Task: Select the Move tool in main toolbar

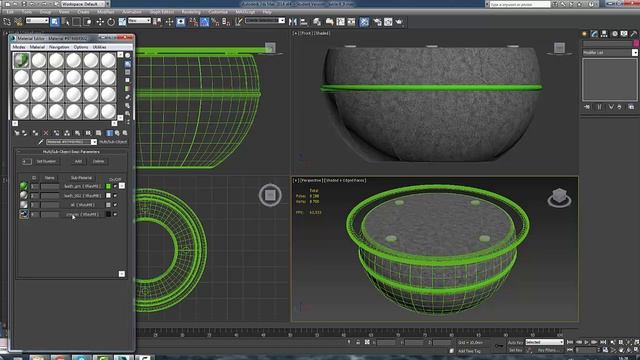Action: tap(100, 22)
